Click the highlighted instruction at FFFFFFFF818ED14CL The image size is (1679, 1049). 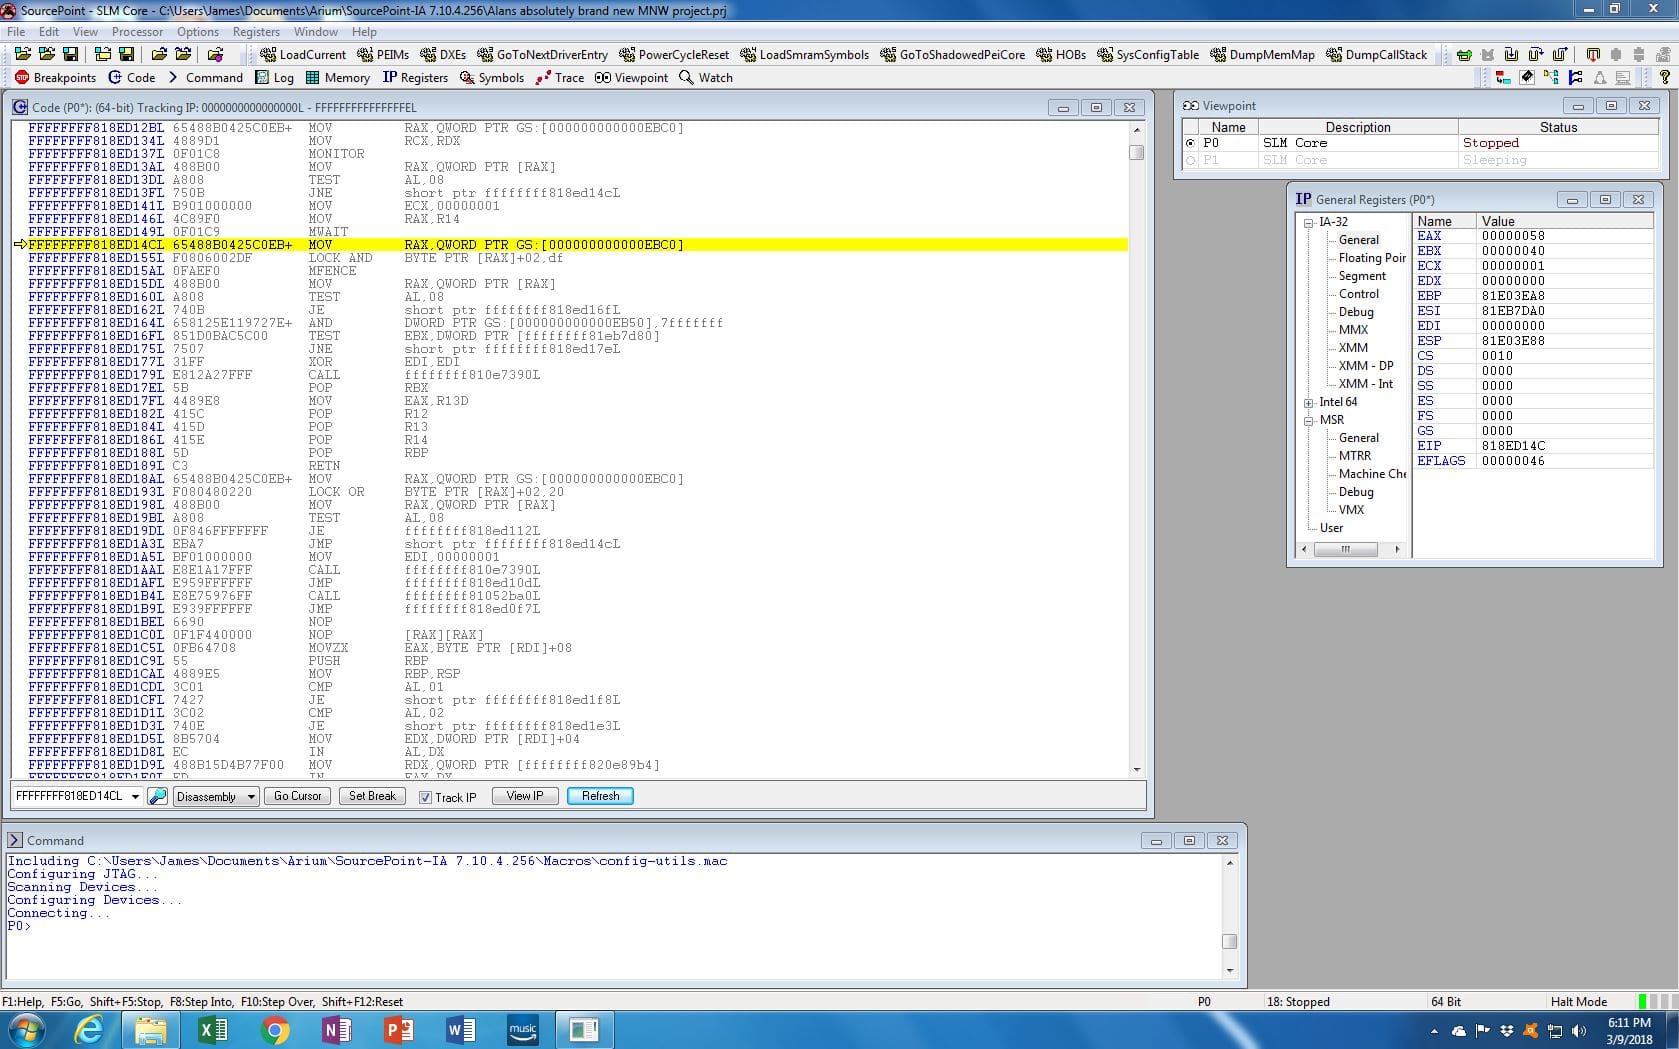[x=570, y=245]
